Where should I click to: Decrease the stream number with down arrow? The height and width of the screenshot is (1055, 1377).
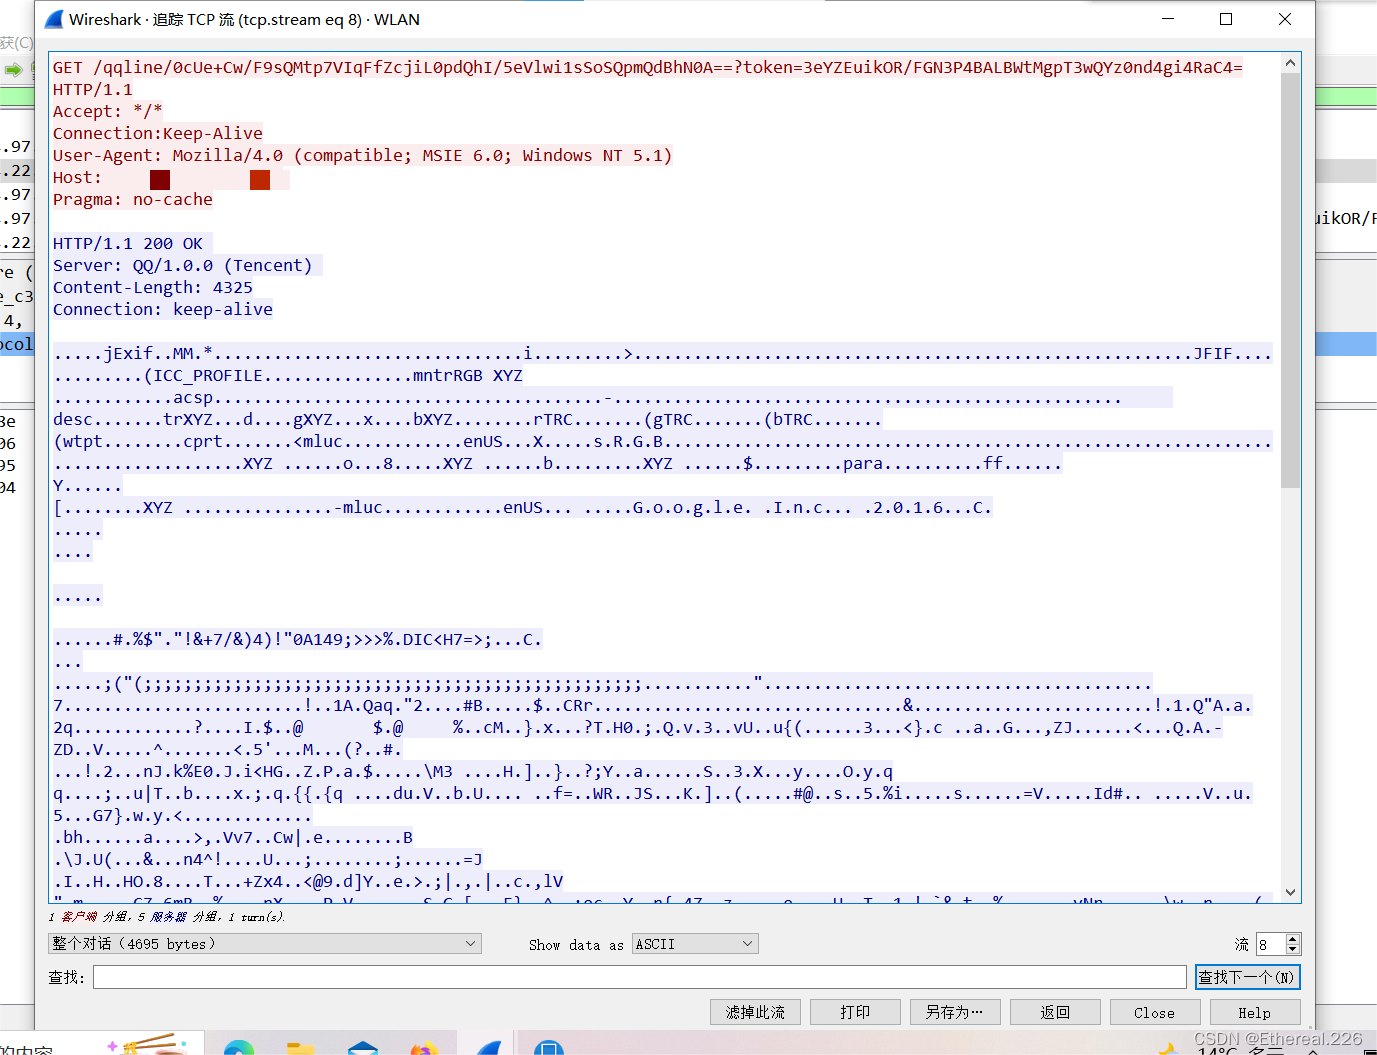click(1293, 950)
